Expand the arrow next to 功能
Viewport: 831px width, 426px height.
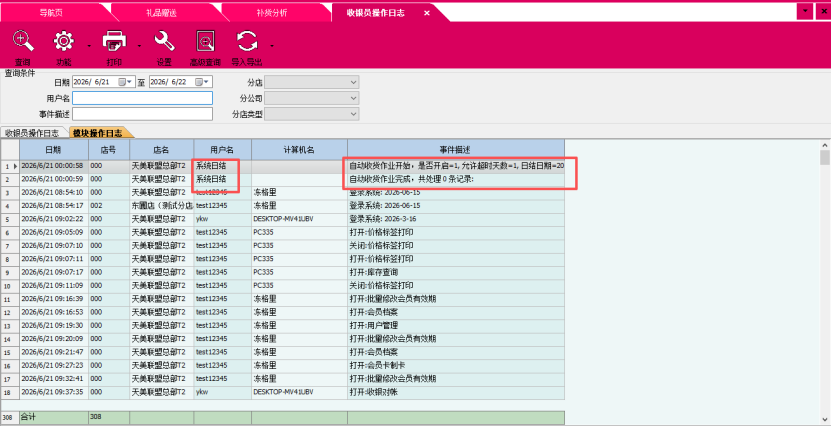pos(89,46)
